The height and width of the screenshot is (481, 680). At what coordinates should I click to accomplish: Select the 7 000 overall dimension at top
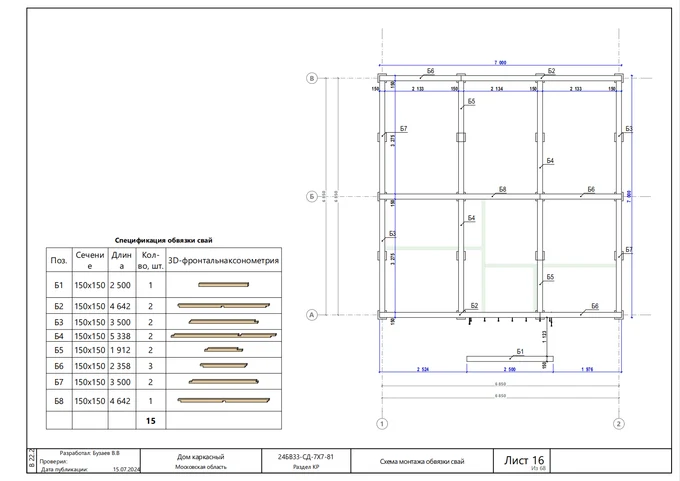(499, 63)
